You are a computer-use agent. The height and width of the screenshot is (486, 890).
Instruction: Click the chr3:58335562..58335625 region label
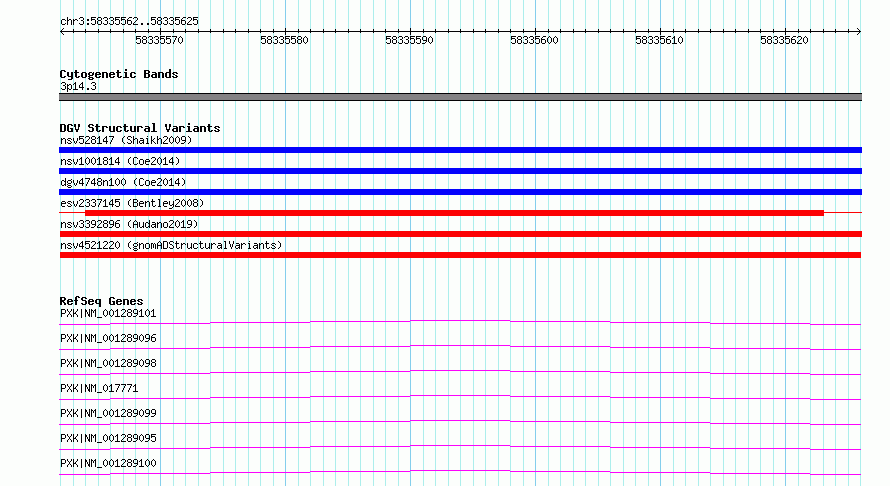[129, 21]
